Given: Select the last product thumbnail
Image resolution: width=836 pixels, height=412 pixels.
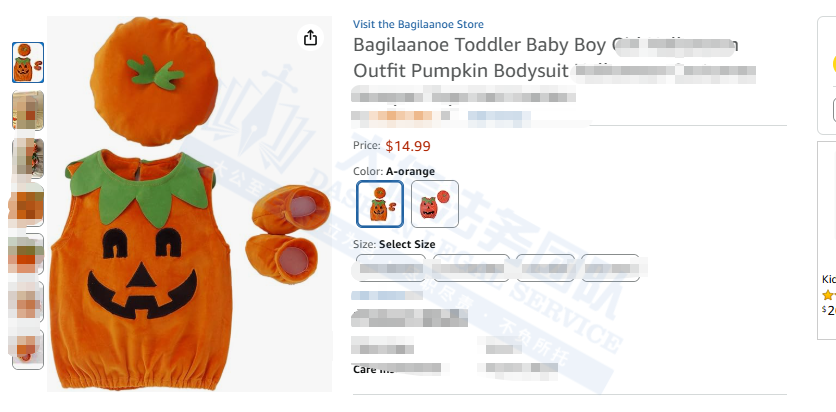Looking at the screenshot, I should coord(28,349).
